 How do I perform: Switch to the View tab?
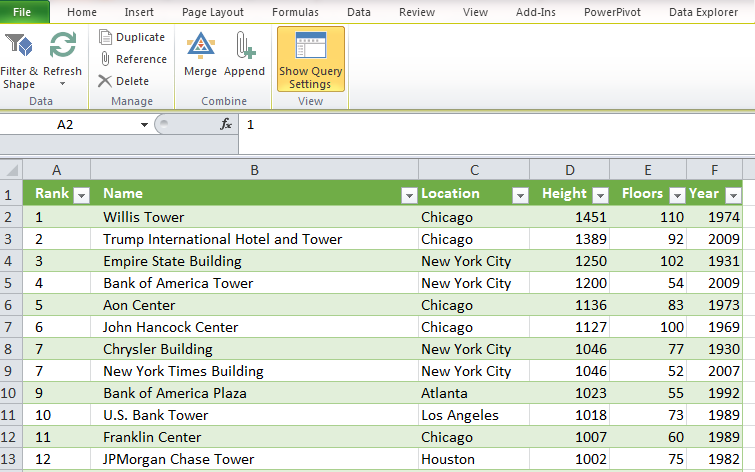(x=475, y=12)
